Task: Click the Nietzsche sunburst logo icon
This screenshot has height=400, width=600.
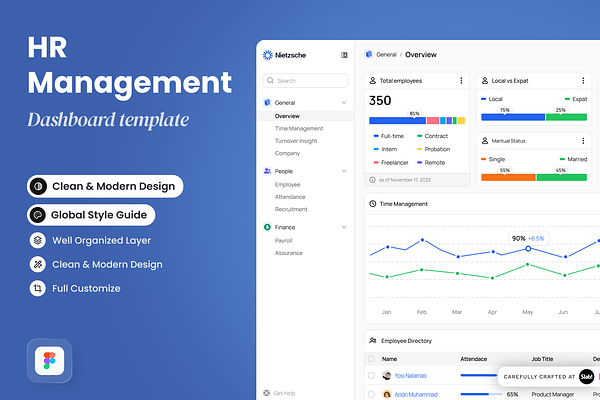Action: coord(267,55)
